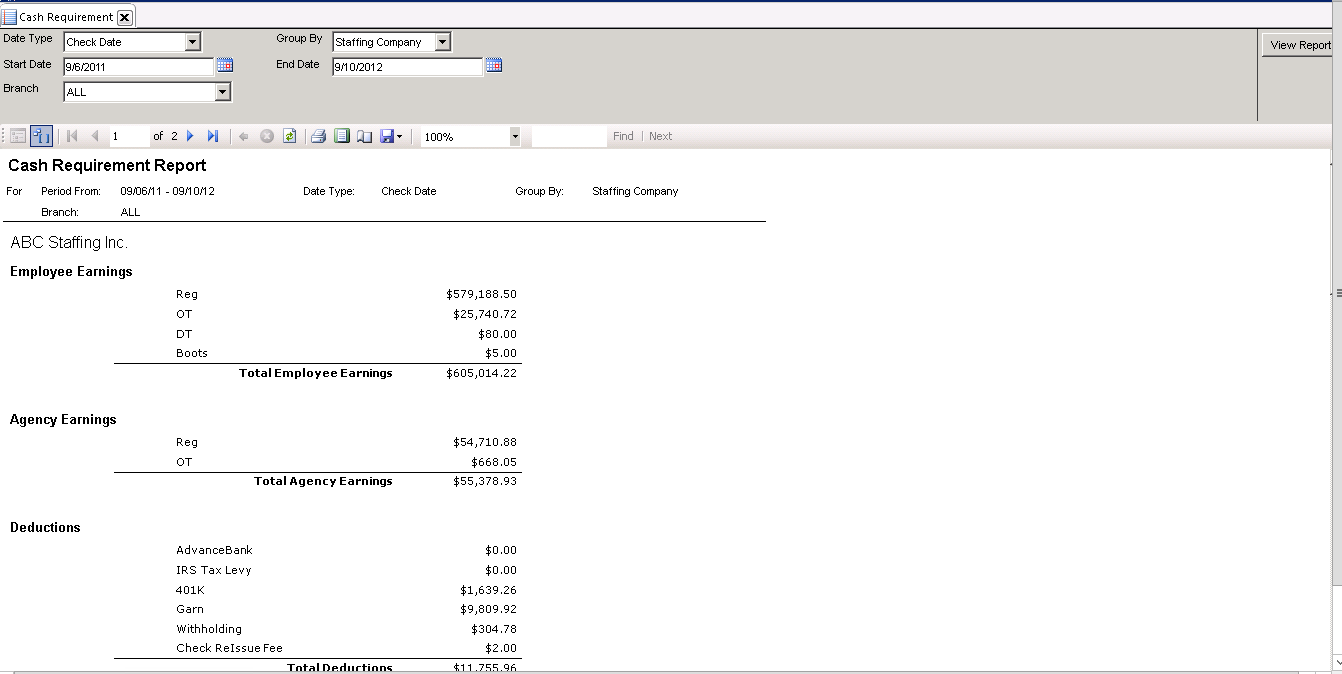The width and height of the screenshot is (1342, 674).
Task: Click back to parent report arrow
Action: click(244, 136)
